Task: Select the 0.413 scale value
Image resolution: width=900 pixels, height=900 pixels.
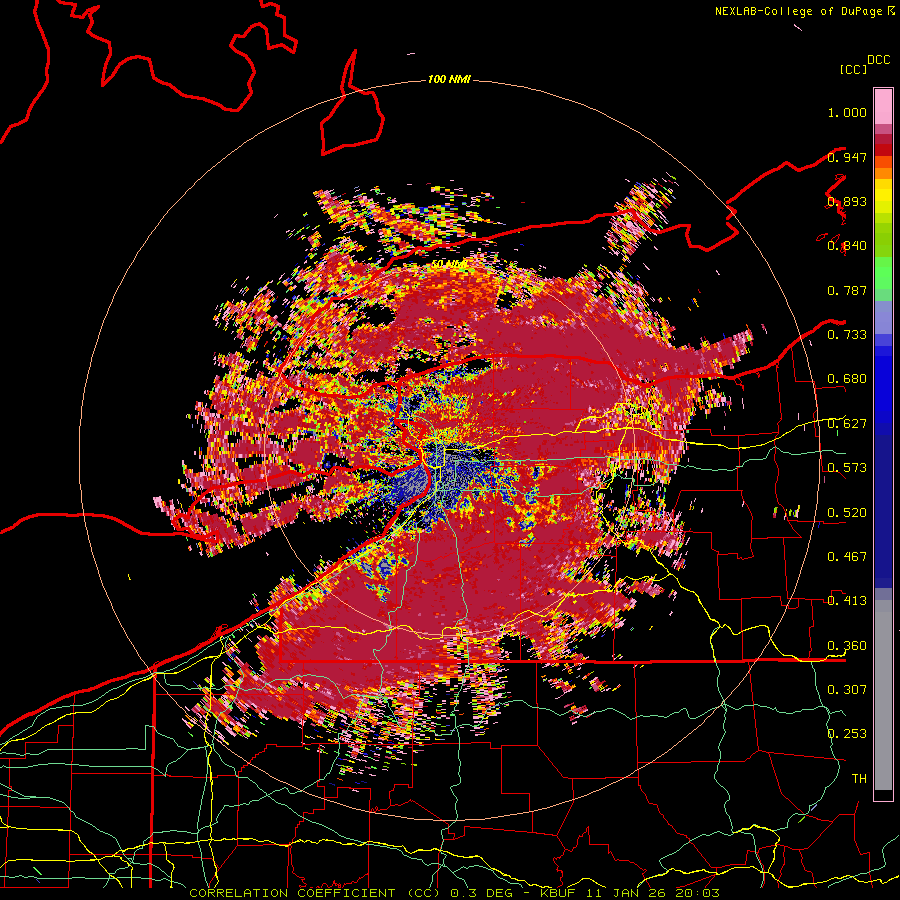Action: [847, 601]
